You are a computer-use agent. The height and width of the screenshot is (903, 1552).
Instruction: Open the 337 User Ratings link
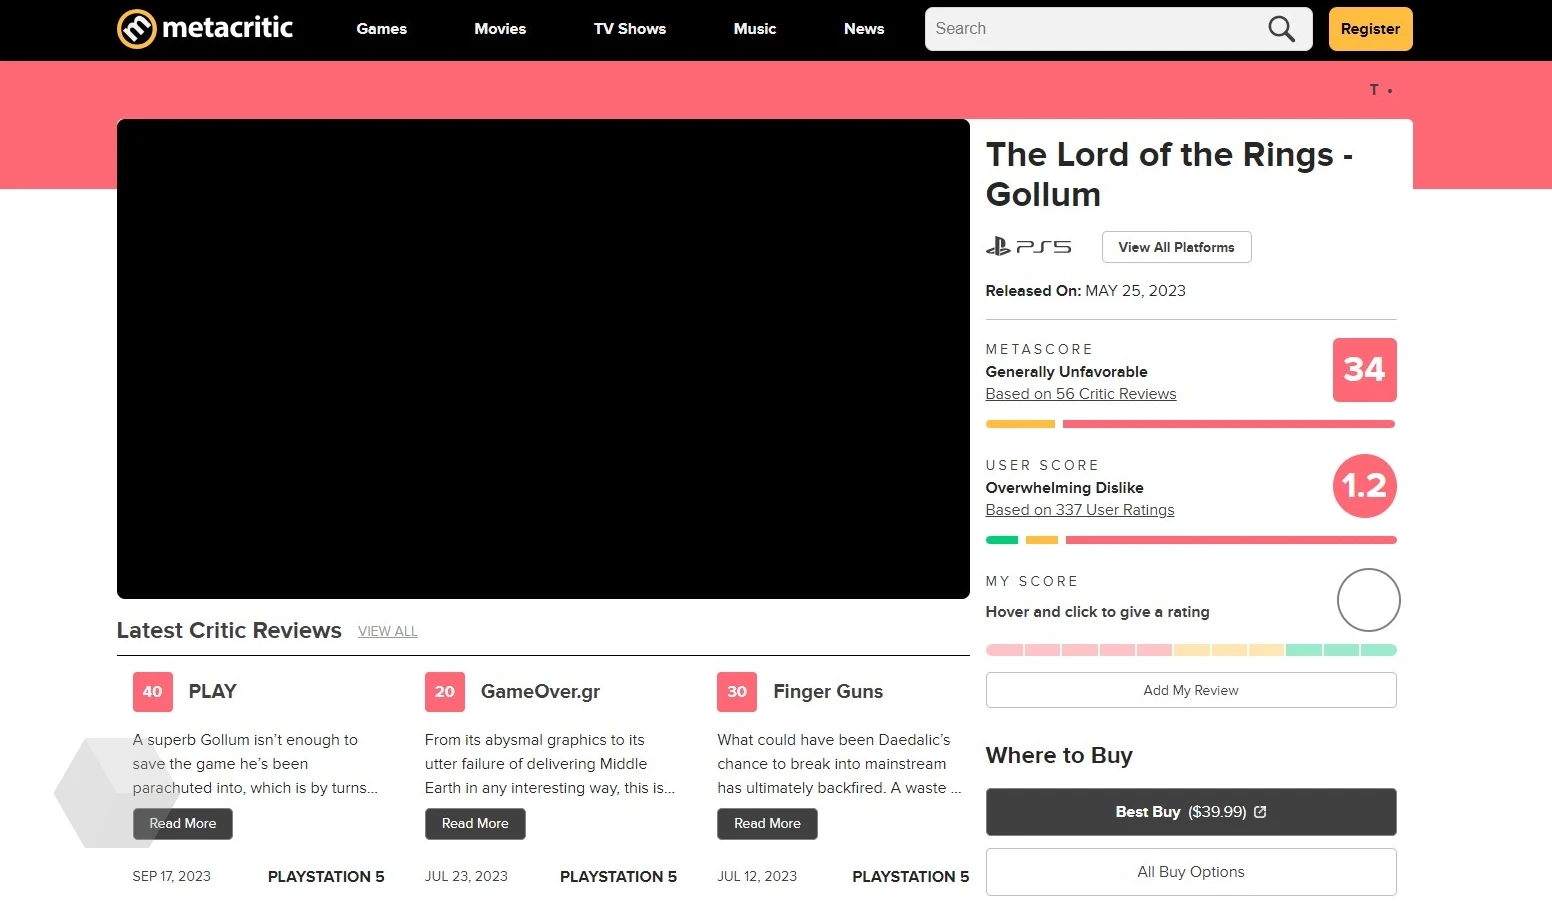tap(1080, 510)
